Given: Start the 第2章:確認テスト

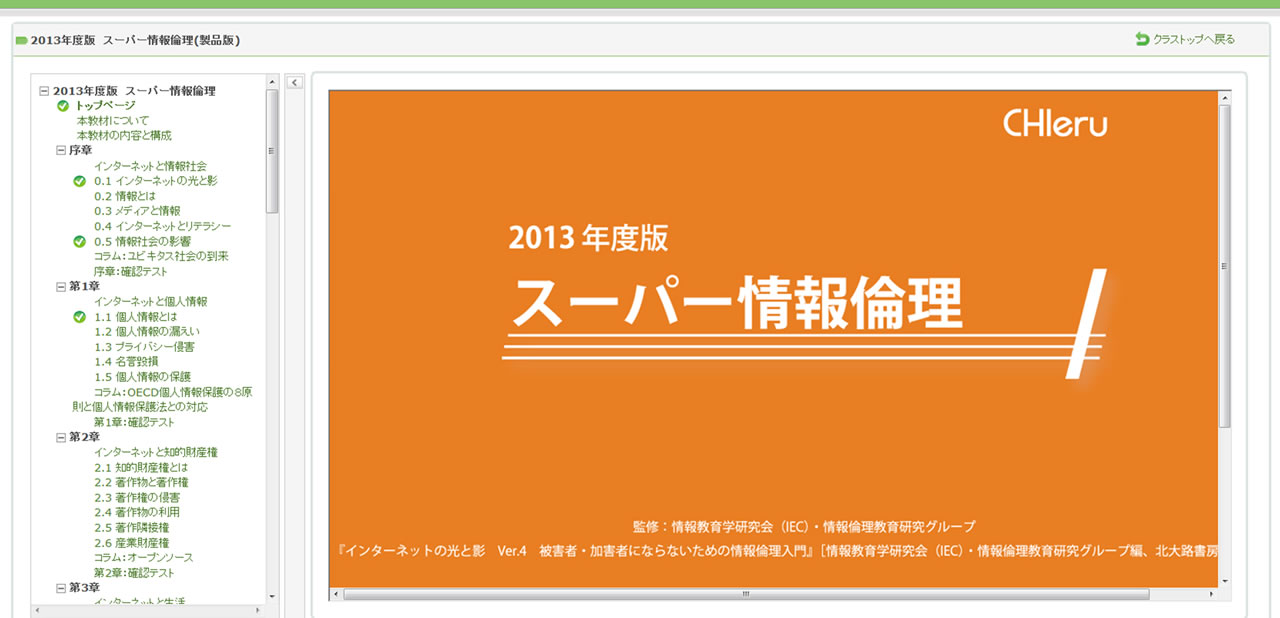Looking at the screenshot, I should coord(134,573).
